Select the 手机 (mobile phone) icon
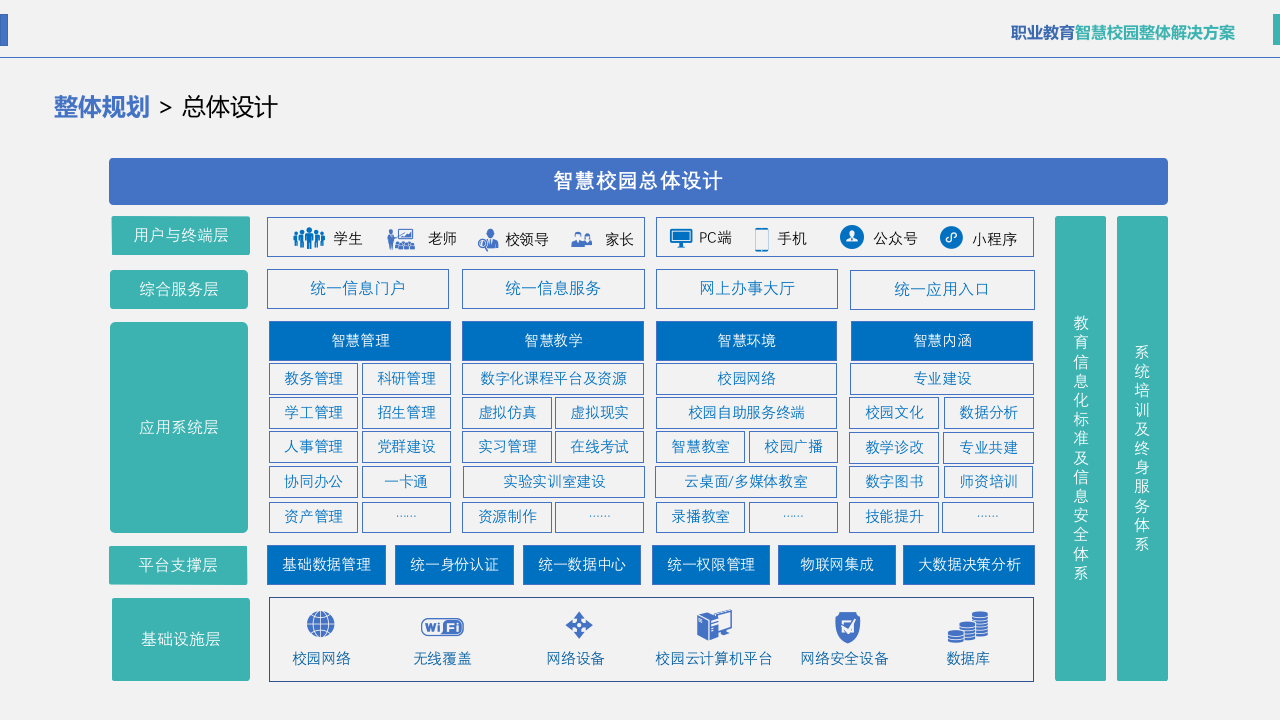 764,236
